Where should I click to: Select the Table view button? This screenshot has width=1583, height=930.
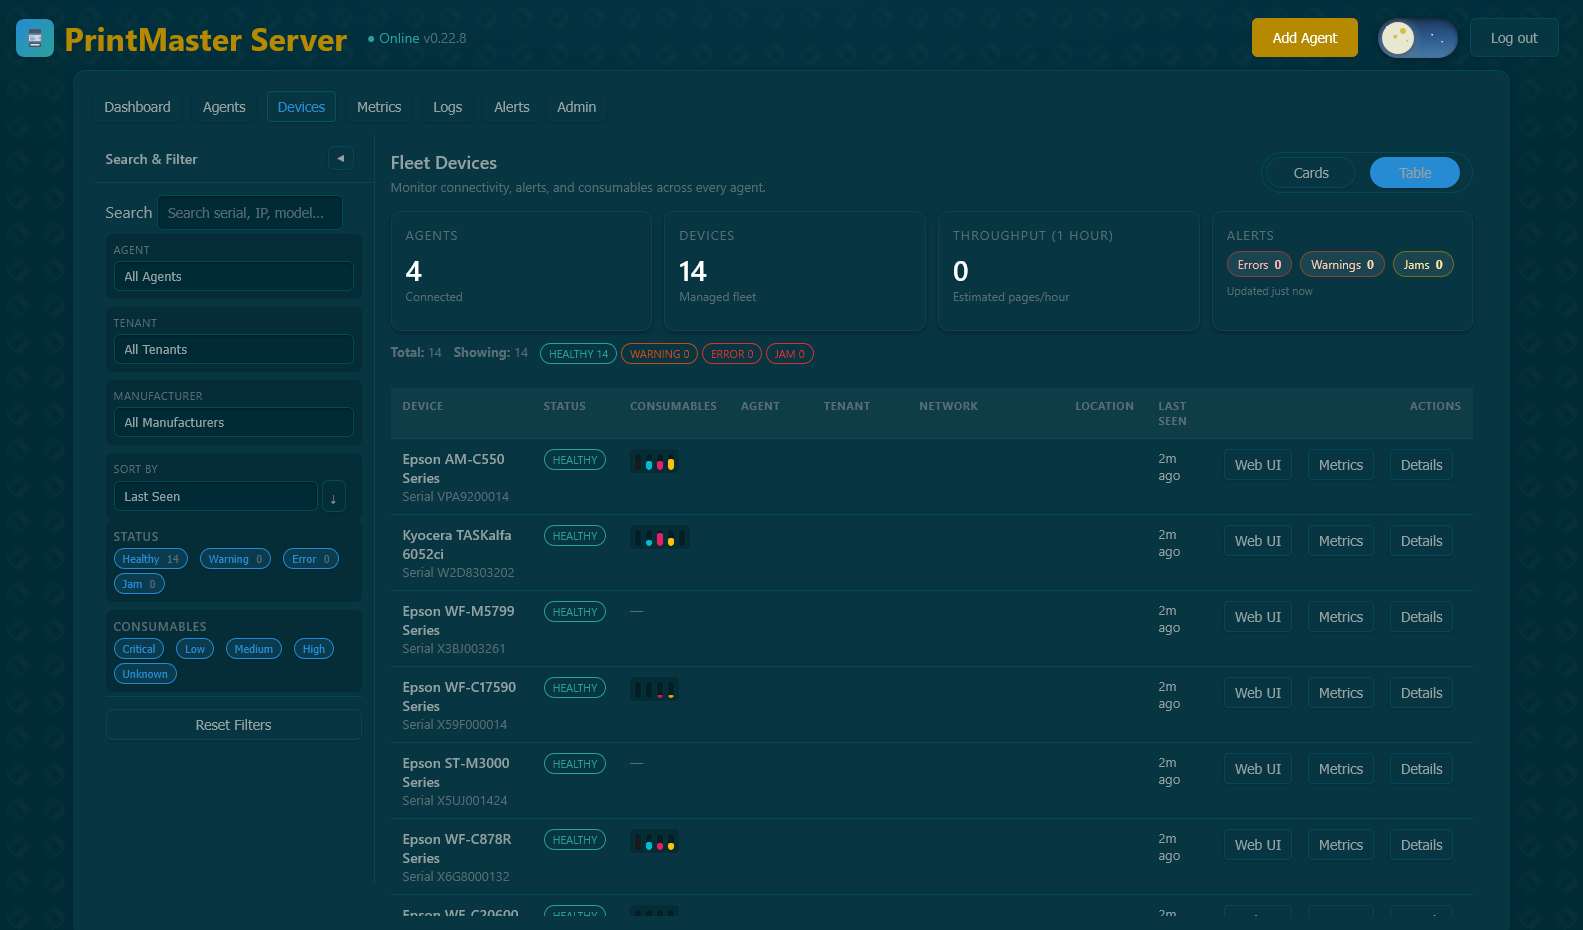(1415, 173)
